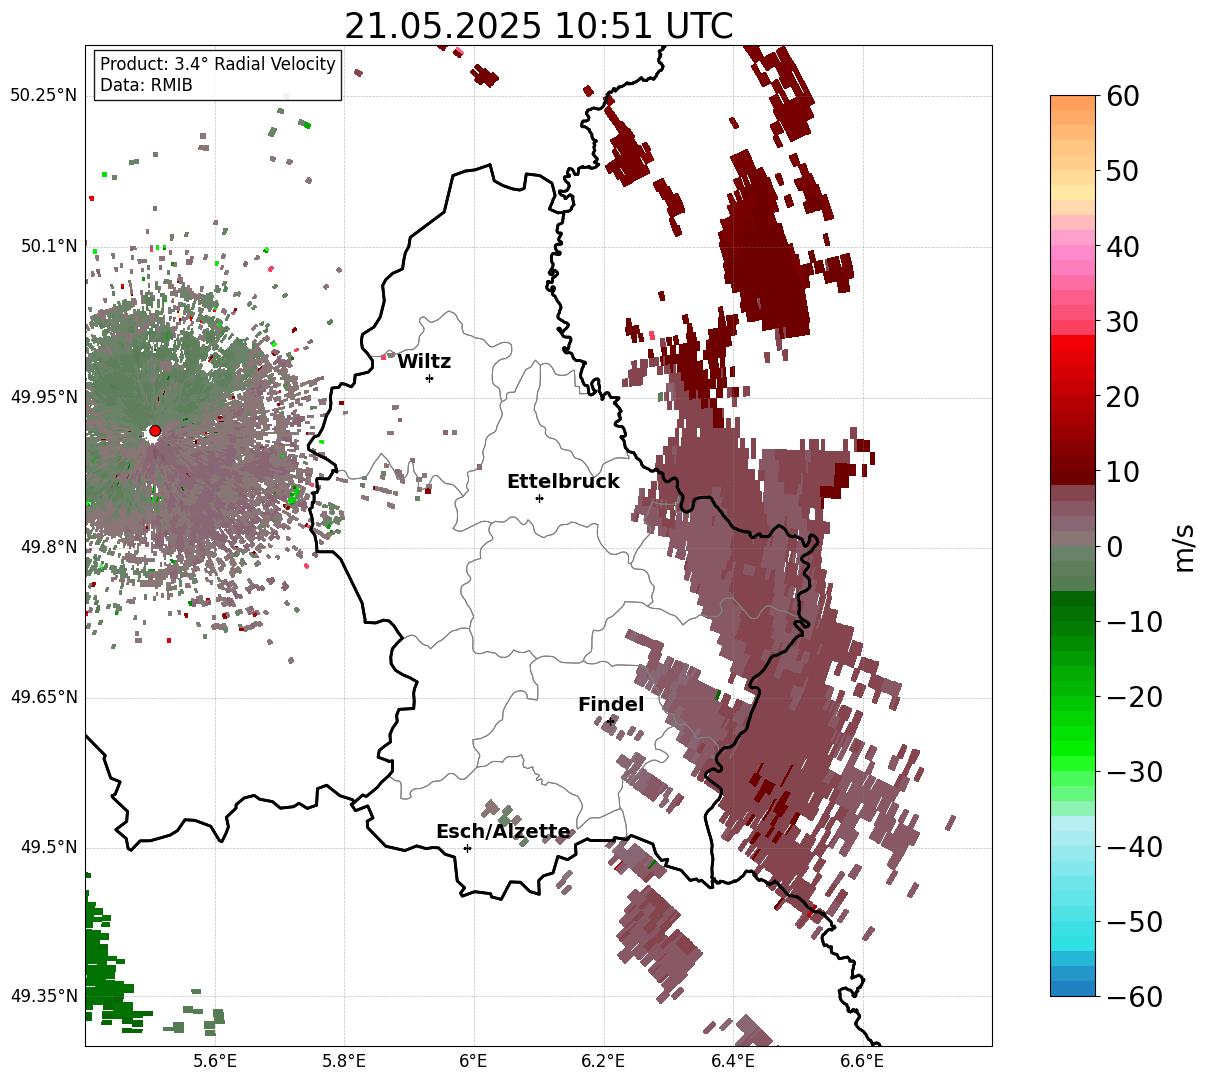Click the colorbar value −10
1207x1081 pixels.
click(1134, 622)
